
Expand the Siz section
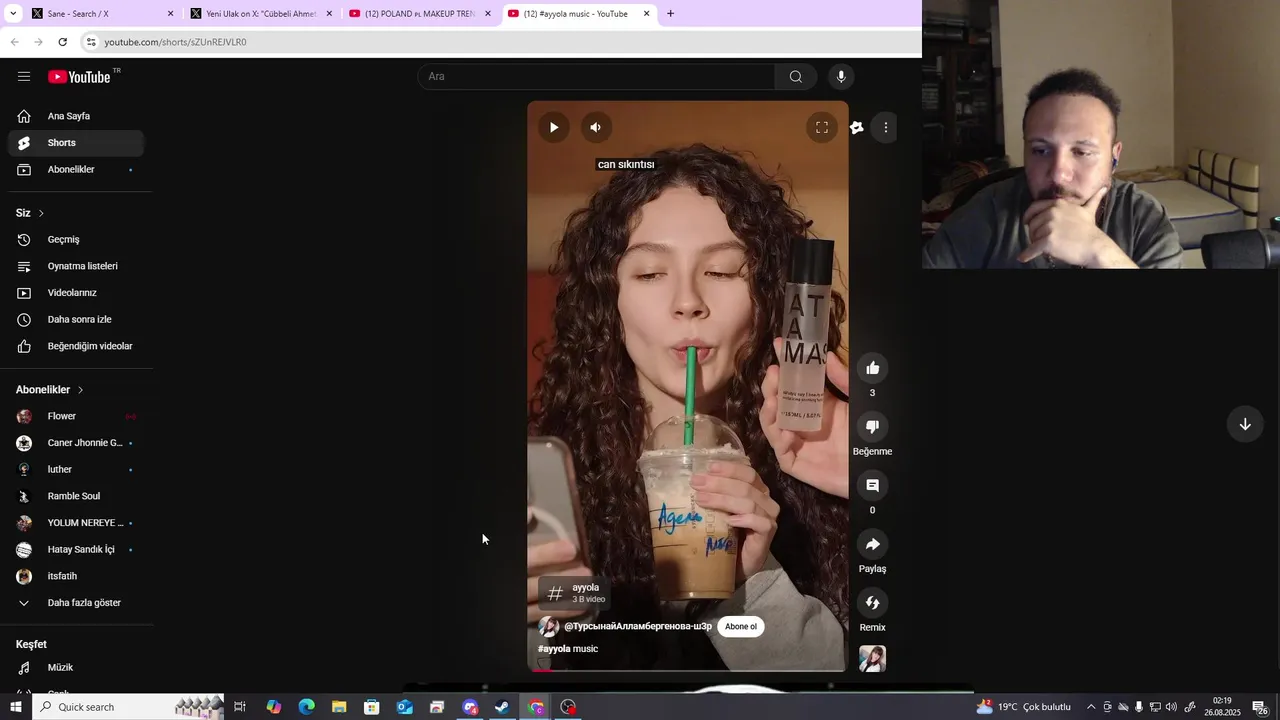[x=30, y=213]
